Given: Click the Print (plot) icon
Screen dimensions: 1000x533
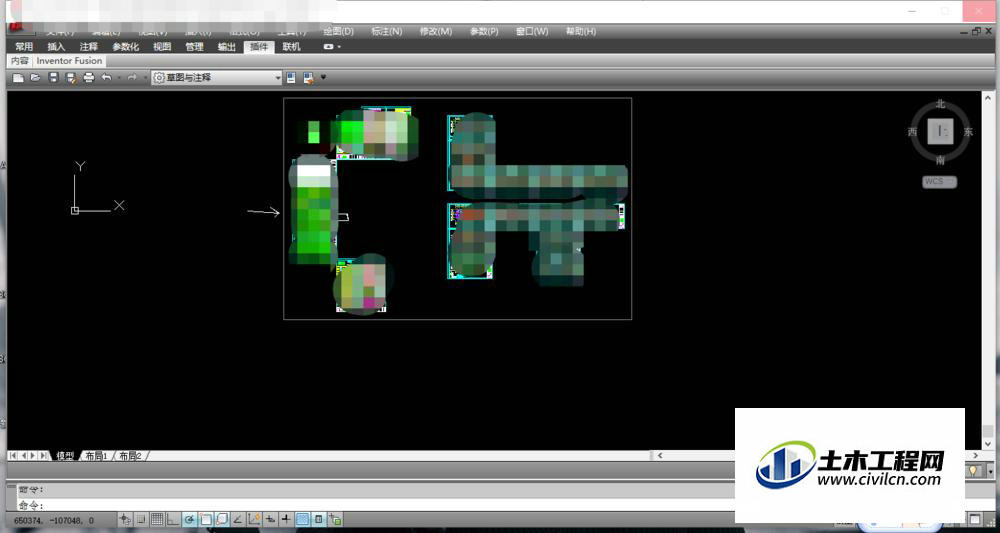Looking at the screenshot, I should tap(89, 78).
